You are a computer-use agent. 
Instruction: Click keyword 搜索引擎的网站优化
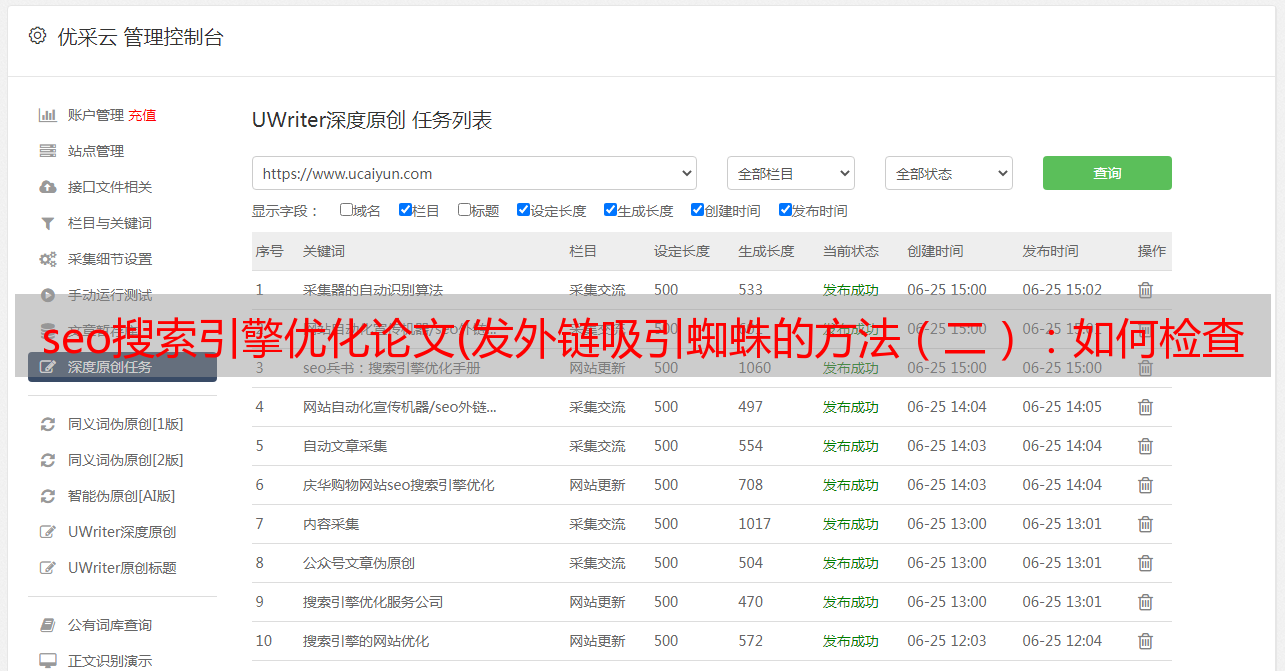[366, 641]
